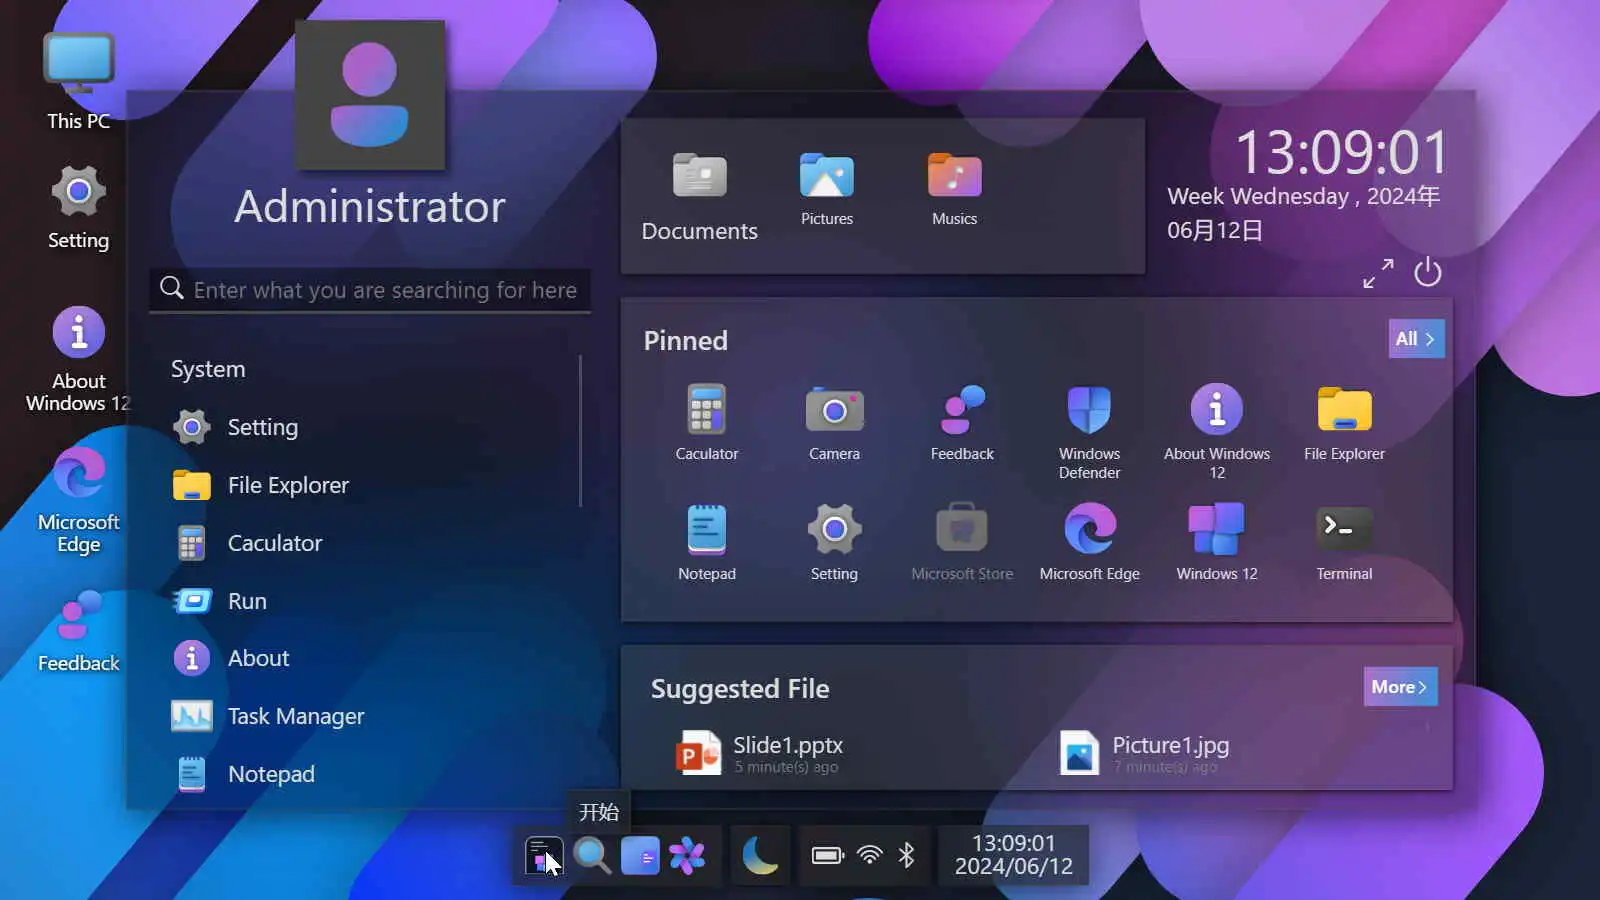
Task: Open the Wi-Fi network icon
Action: tap(870, 855)
